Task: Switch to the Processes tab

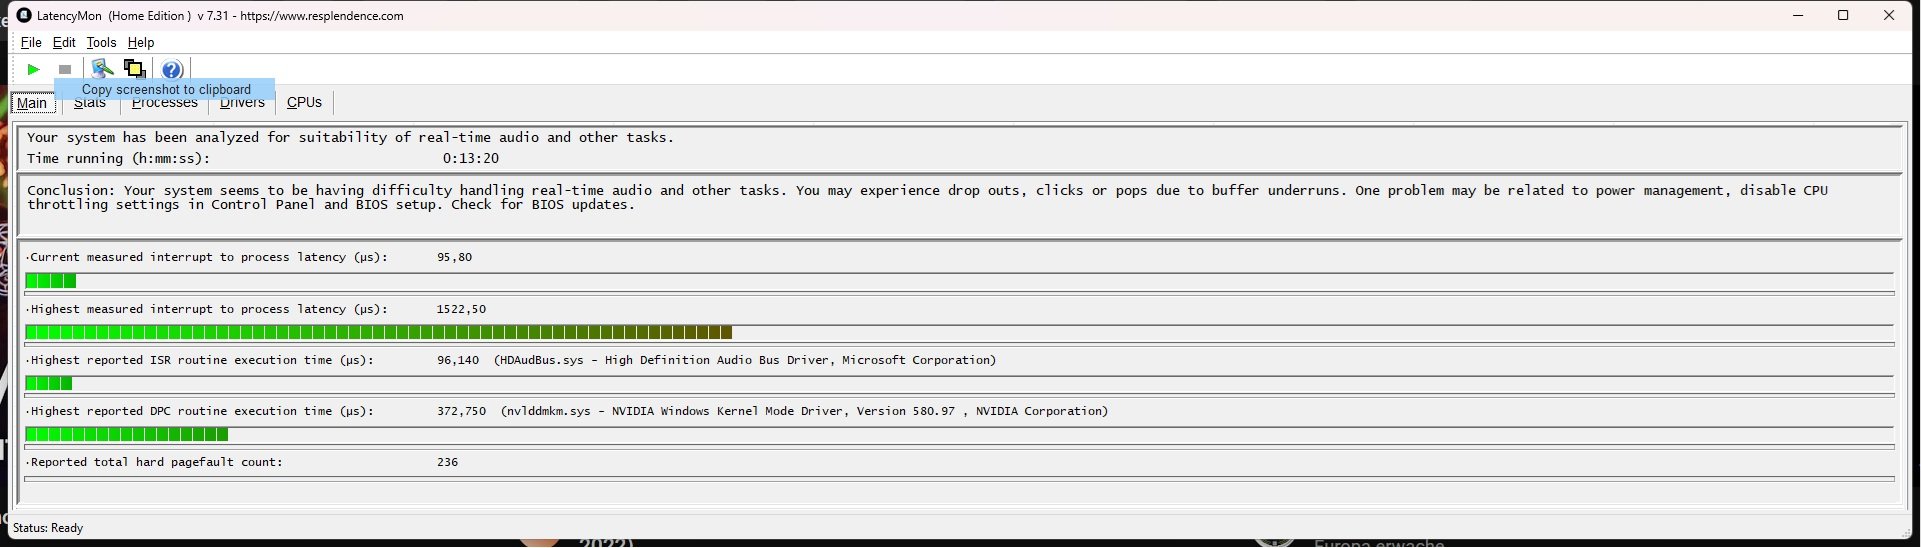Action: 165,103
